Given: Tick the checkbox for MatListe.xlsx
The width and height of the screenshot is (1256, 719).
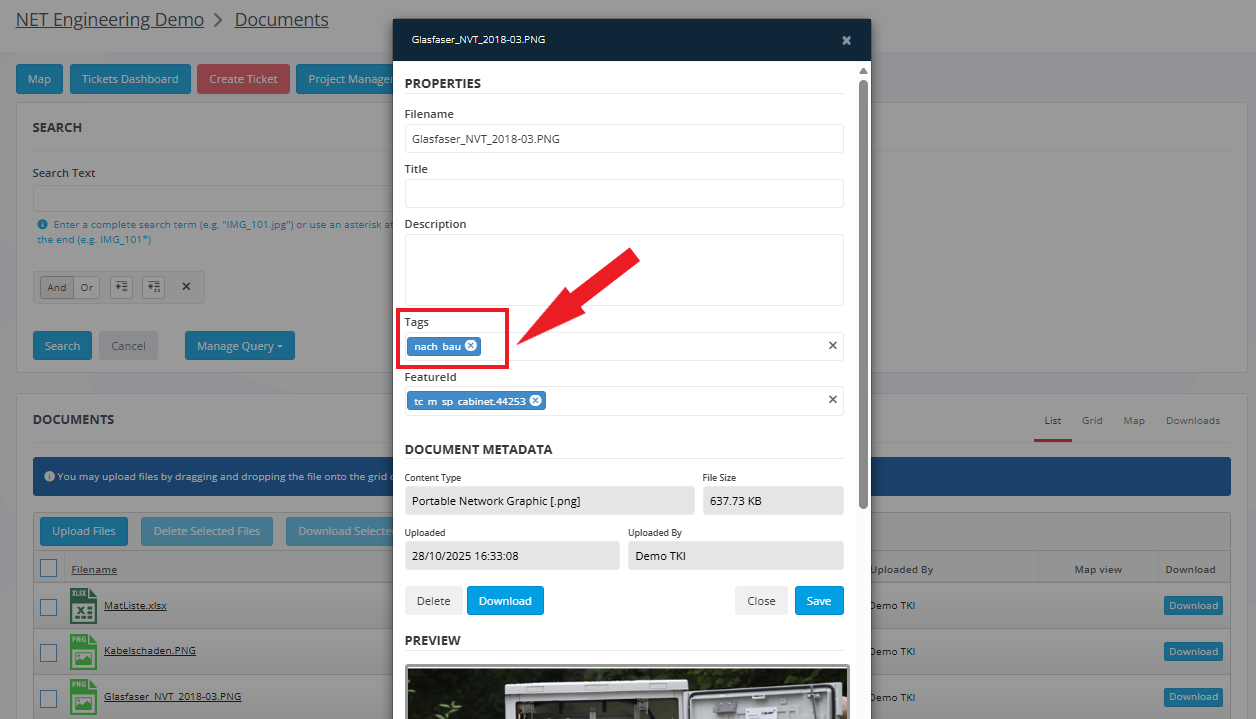Looking at the screenshot, I should 48,607.
